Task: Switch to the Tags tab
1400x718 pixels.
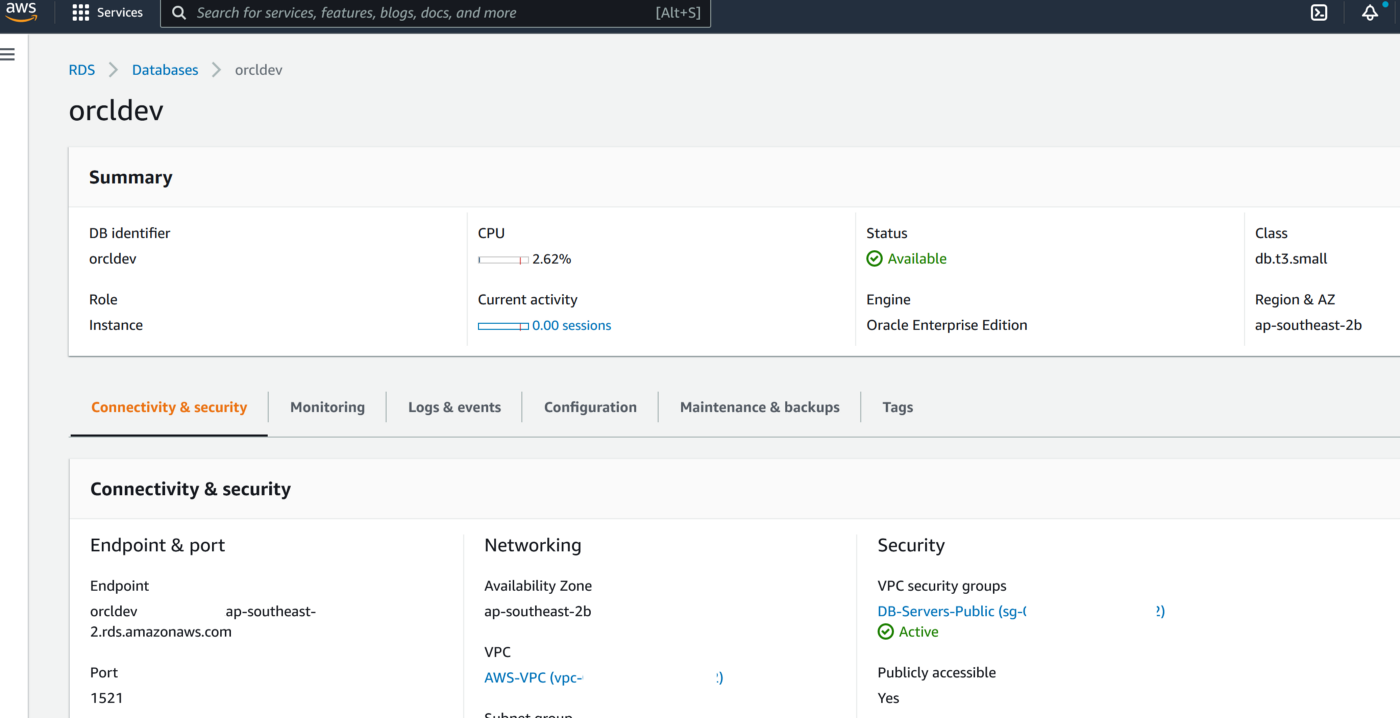Action: (x=897, y=407)
